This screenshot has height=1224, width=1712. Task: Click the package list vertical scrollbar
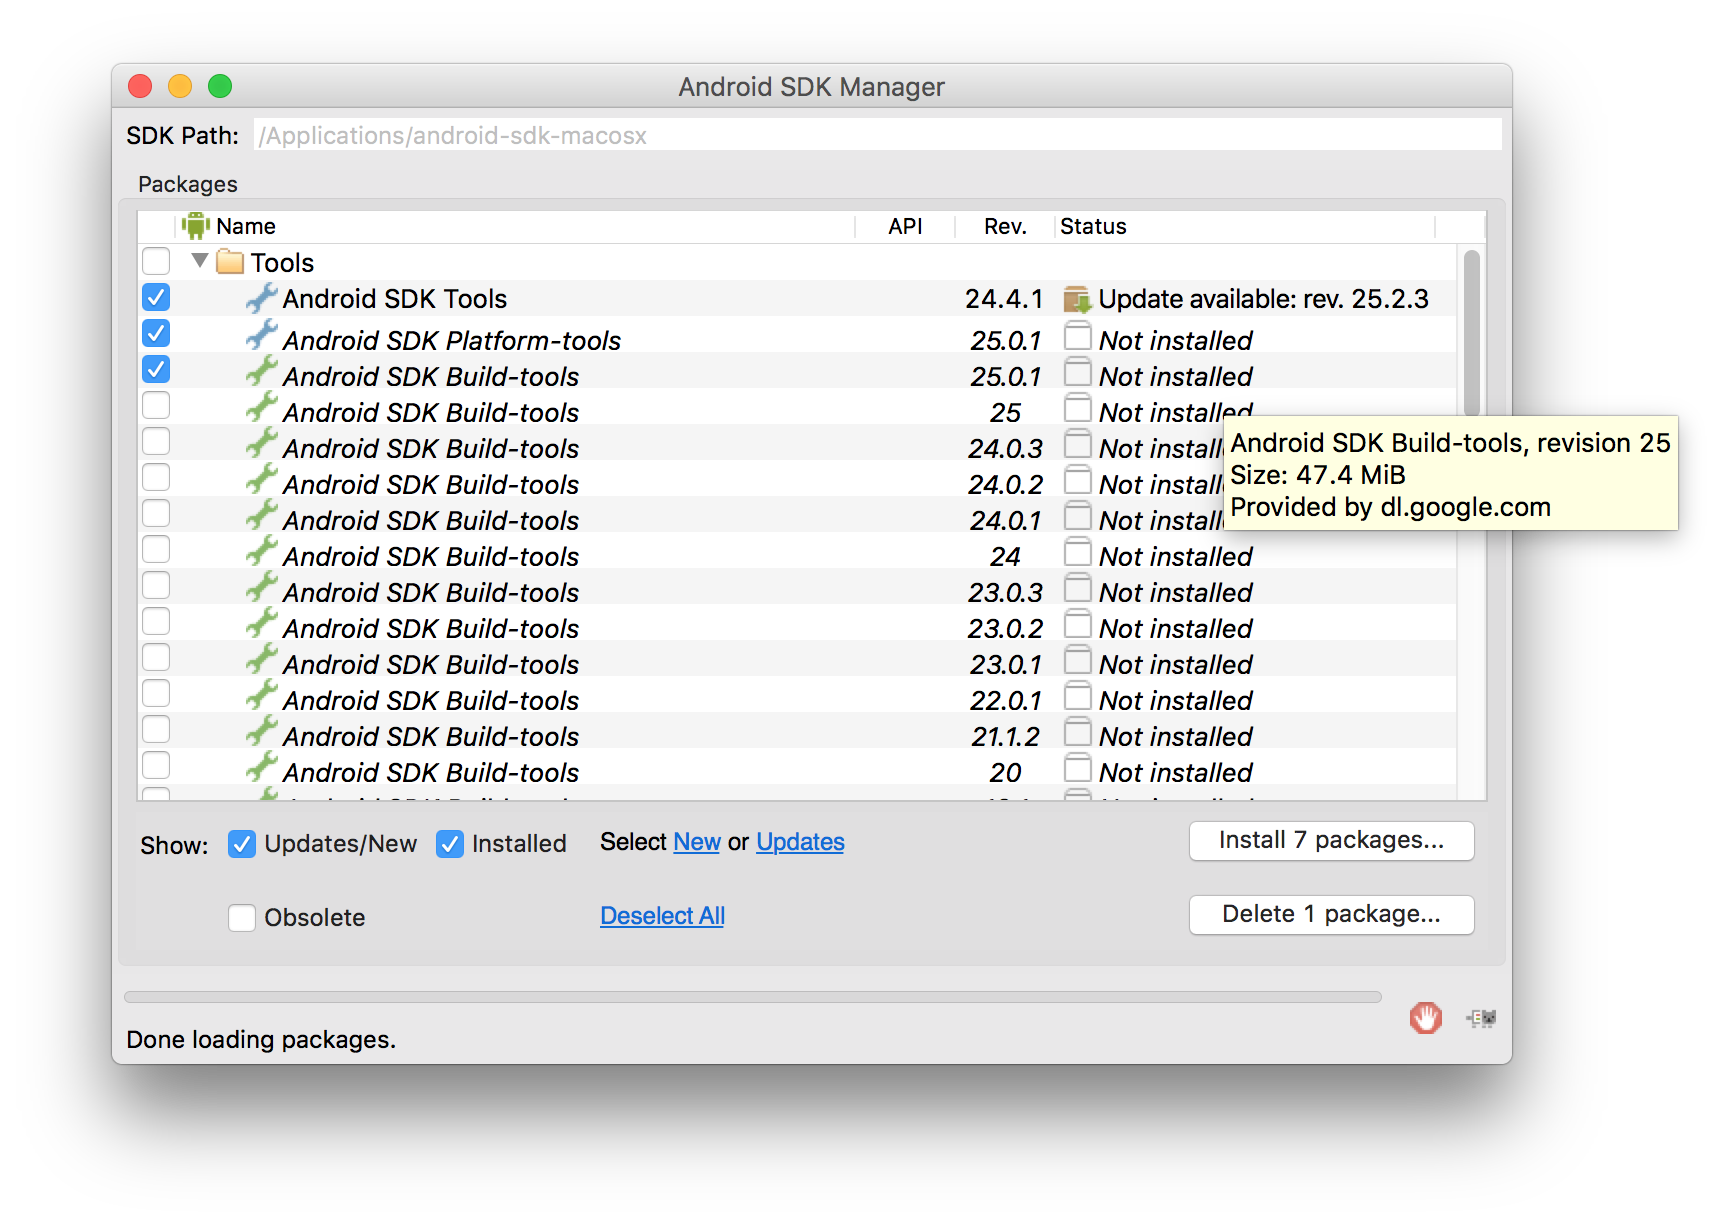click(x=1472, y=334)
